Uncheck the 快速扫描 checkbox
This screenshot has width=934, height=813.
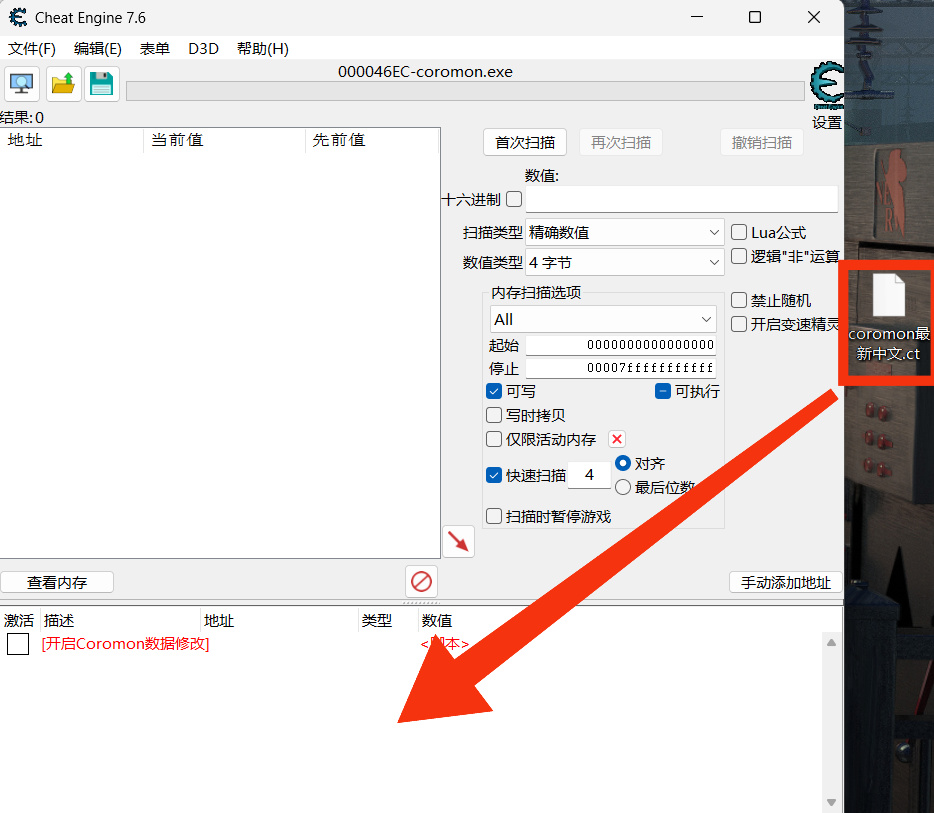point(494,475)
